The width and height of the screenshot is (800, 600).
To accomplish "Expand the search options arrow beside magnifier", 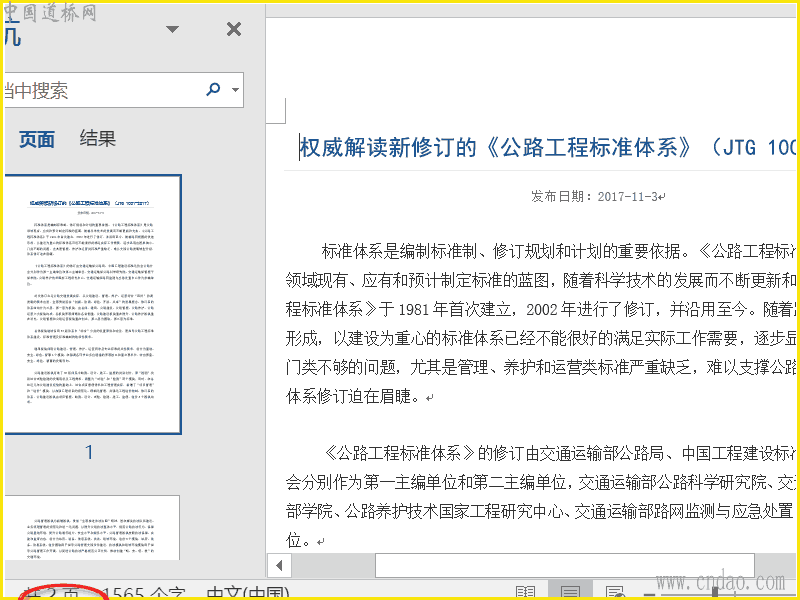I will click(235, 90).
